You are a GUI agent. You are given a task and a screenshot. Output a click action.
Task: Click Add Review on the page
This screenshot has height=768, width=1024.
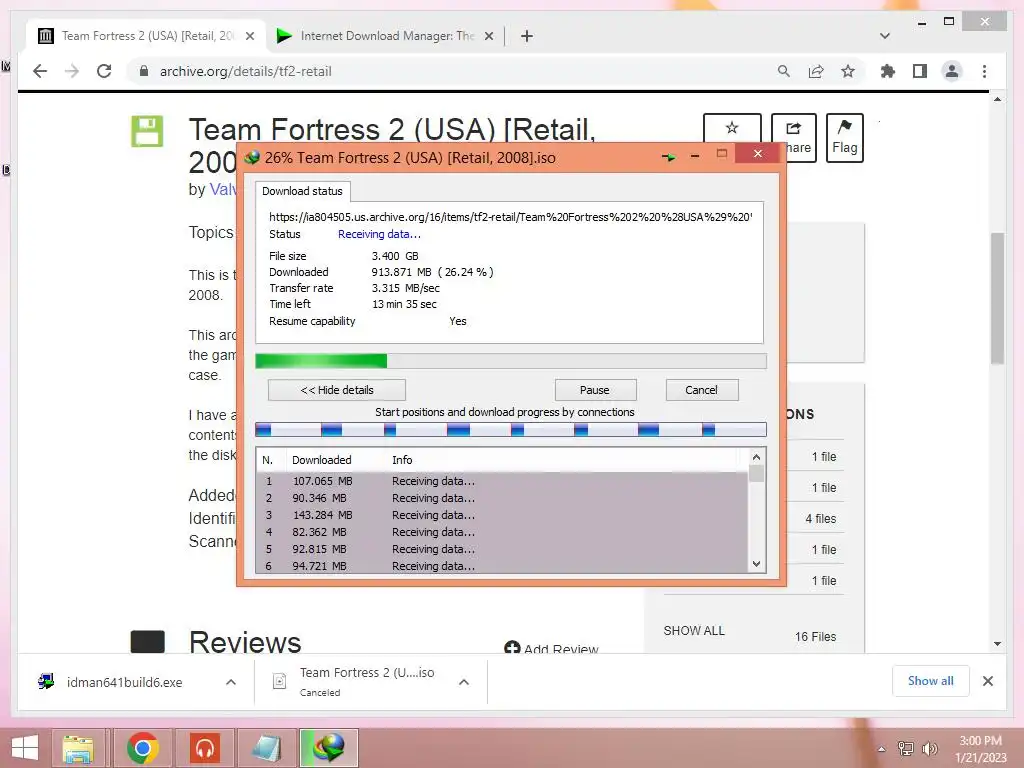point(552,648)
